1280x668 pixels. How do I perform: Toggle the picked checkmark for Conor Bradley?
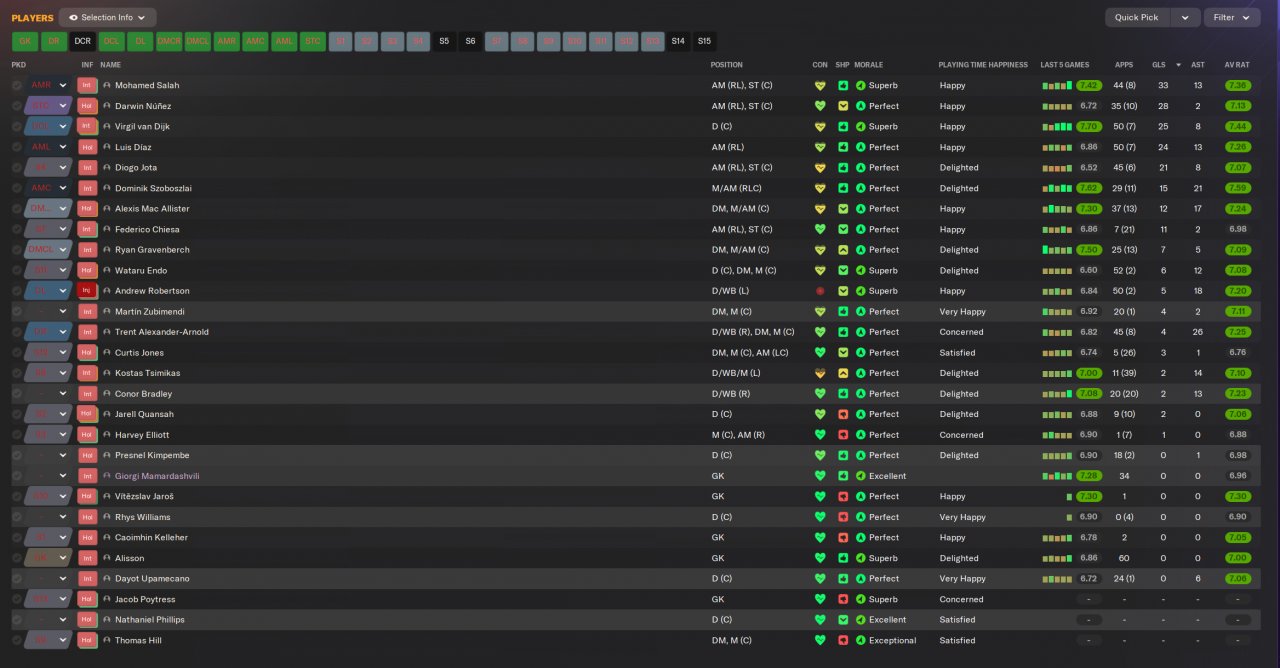(17, 394)
